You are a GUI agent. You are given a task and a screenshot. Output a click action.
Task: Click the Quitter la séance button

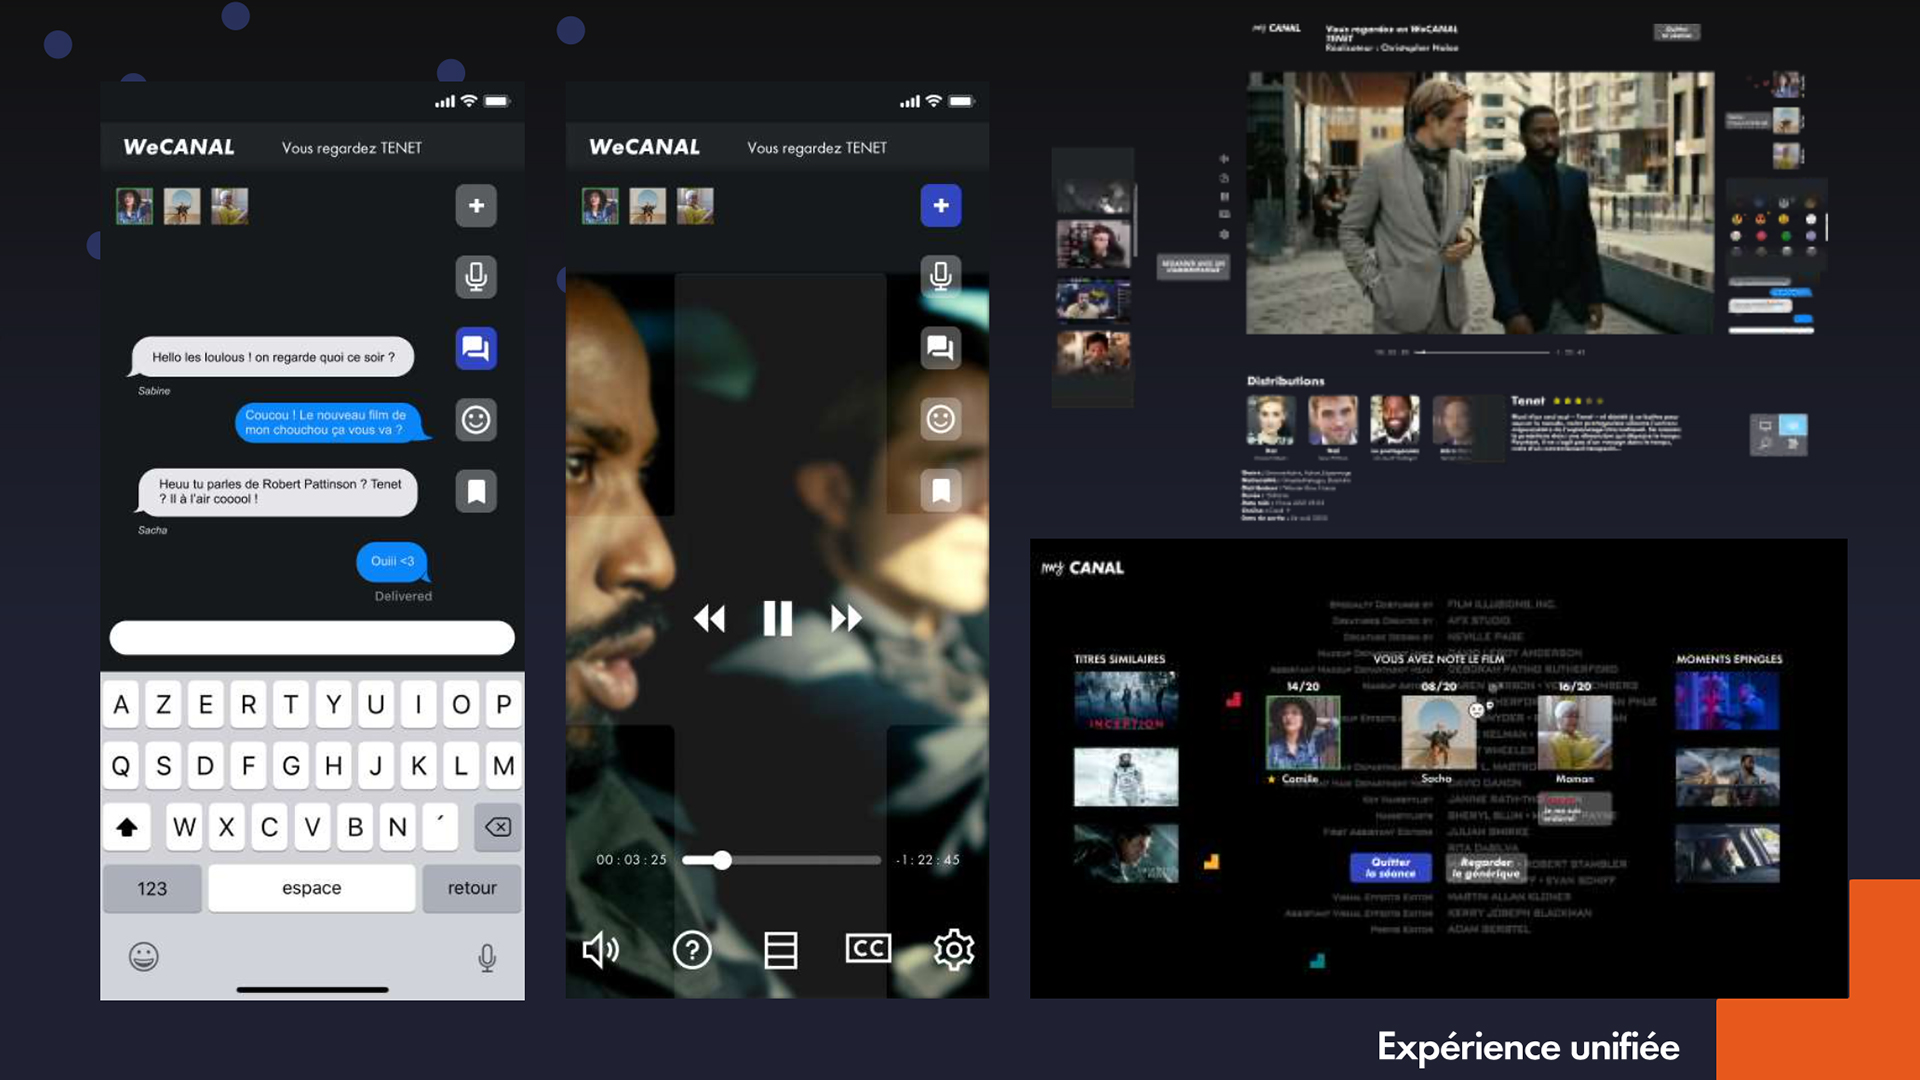1391,867
